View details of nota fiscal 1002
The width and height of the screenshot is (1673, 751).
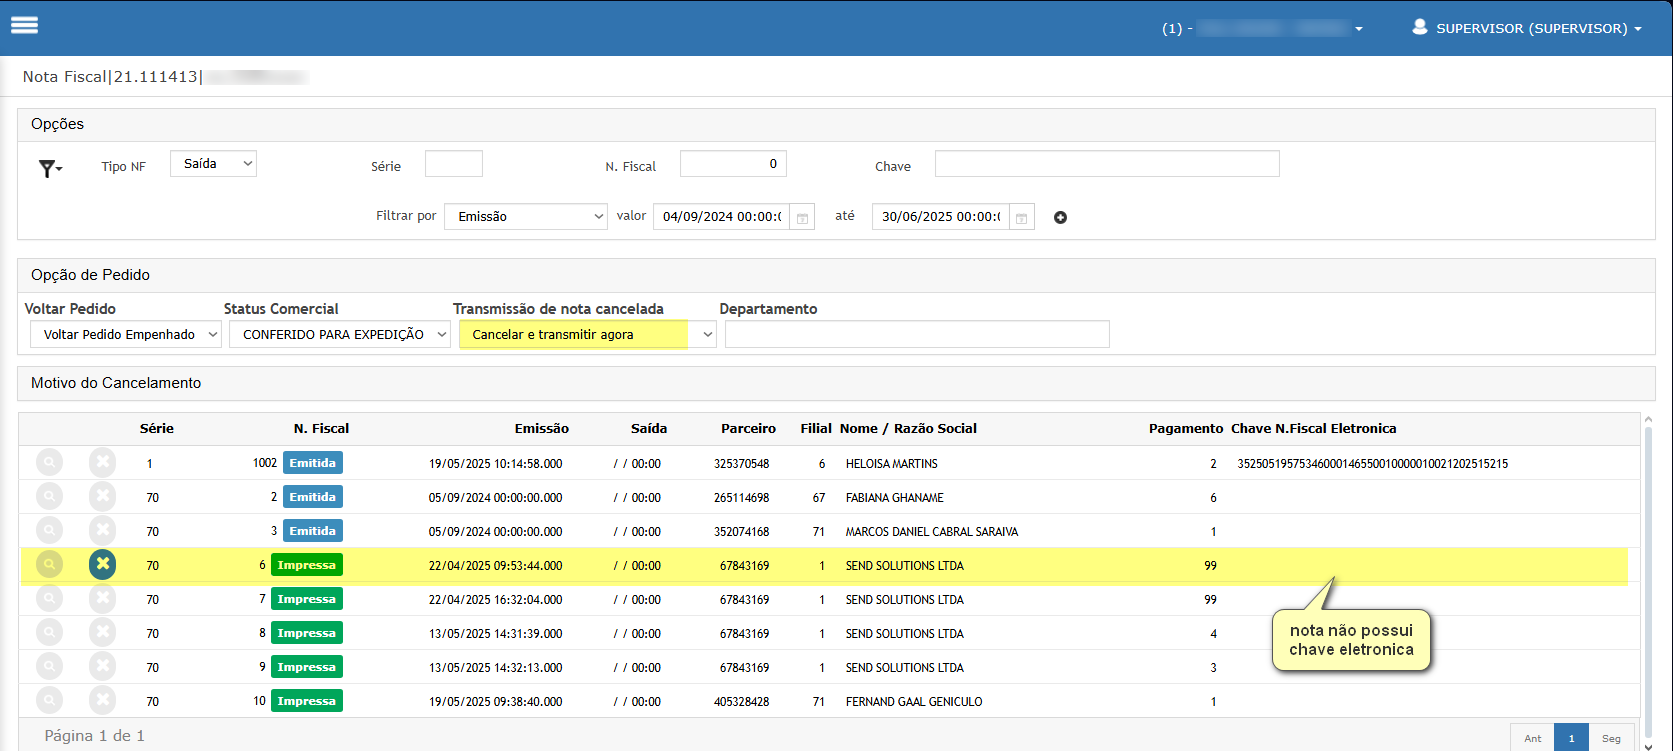(49, 463)
